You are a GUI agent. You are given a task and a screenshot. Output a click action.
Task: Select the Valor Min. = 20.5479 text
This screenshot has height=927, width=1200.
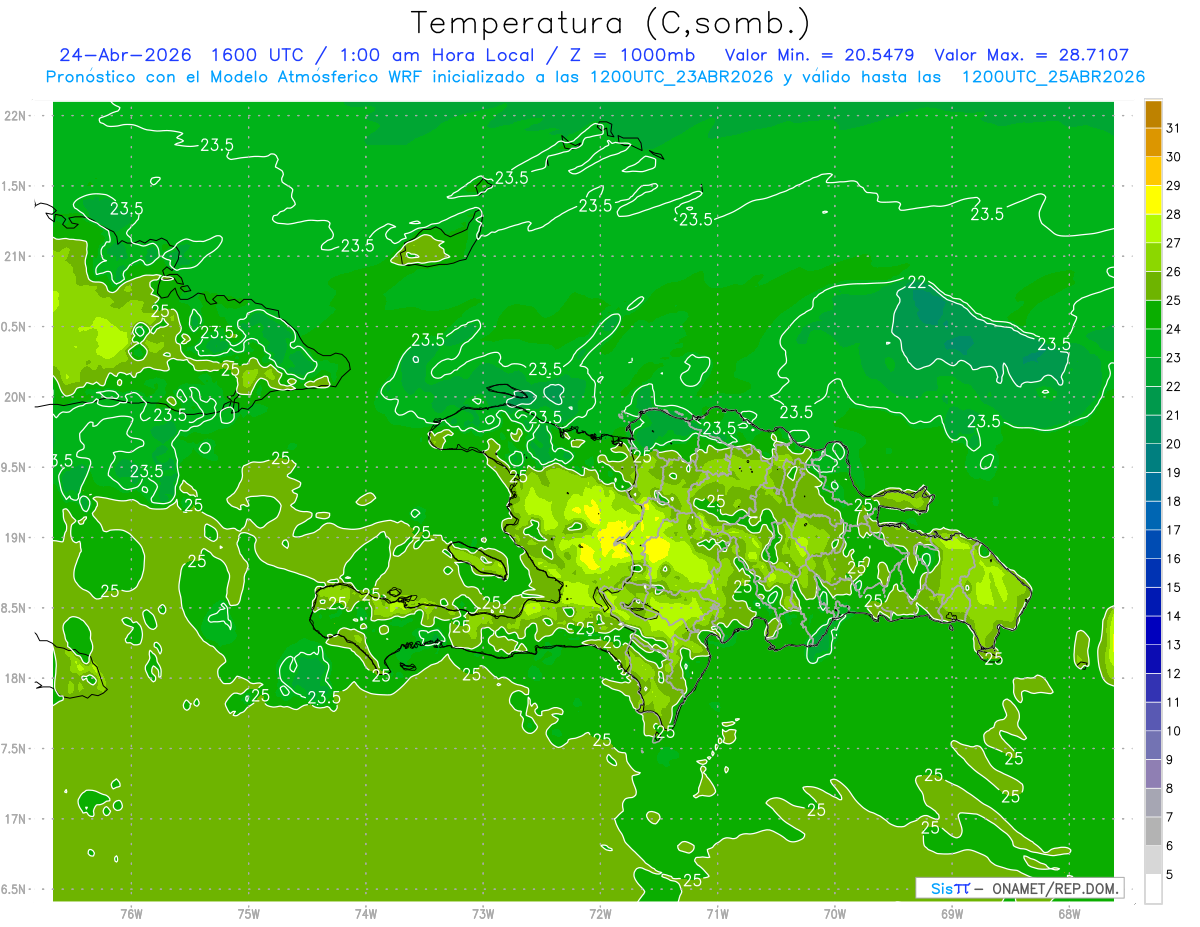click(823, 55)
